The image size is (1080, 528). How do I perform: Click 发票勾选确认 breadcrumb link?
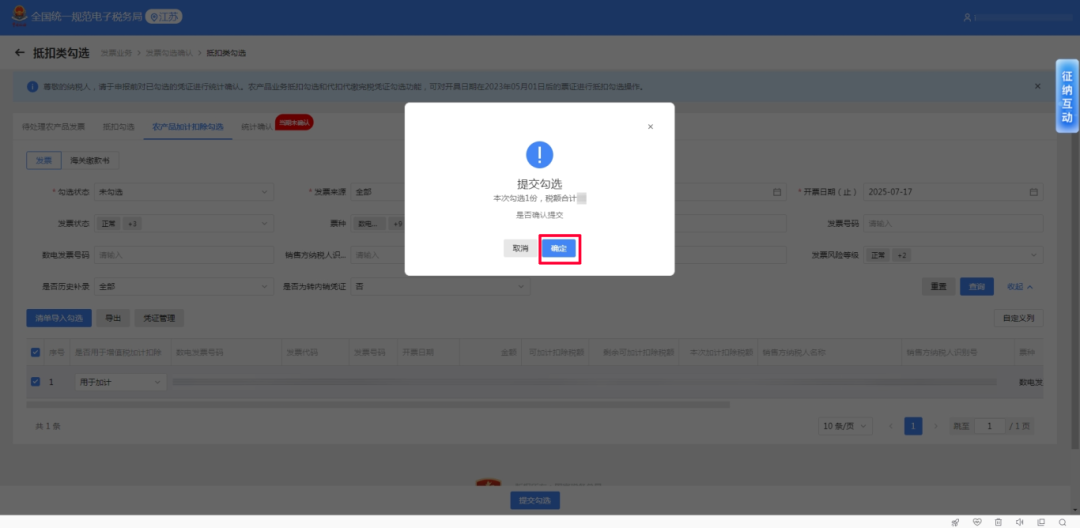pos(170,53)
